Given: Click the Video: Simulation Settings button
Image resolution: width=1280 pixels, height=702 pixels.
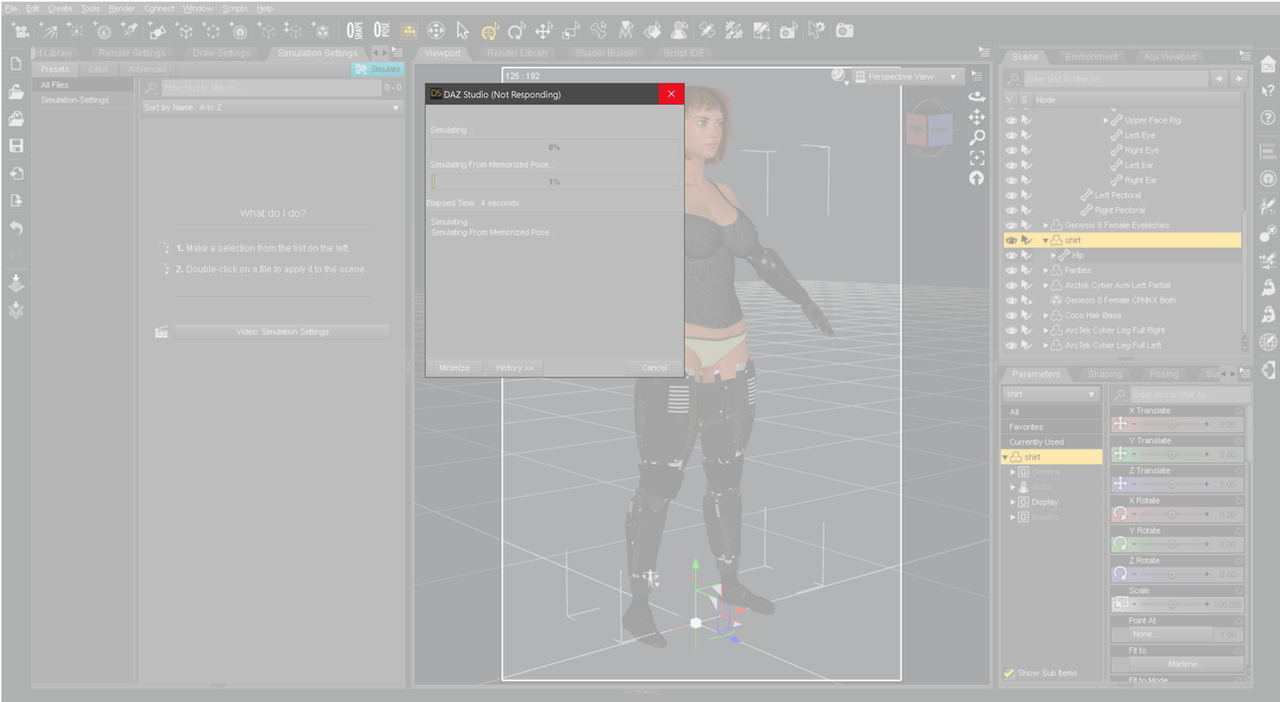Looking at the screenshot, I should 282,332.
